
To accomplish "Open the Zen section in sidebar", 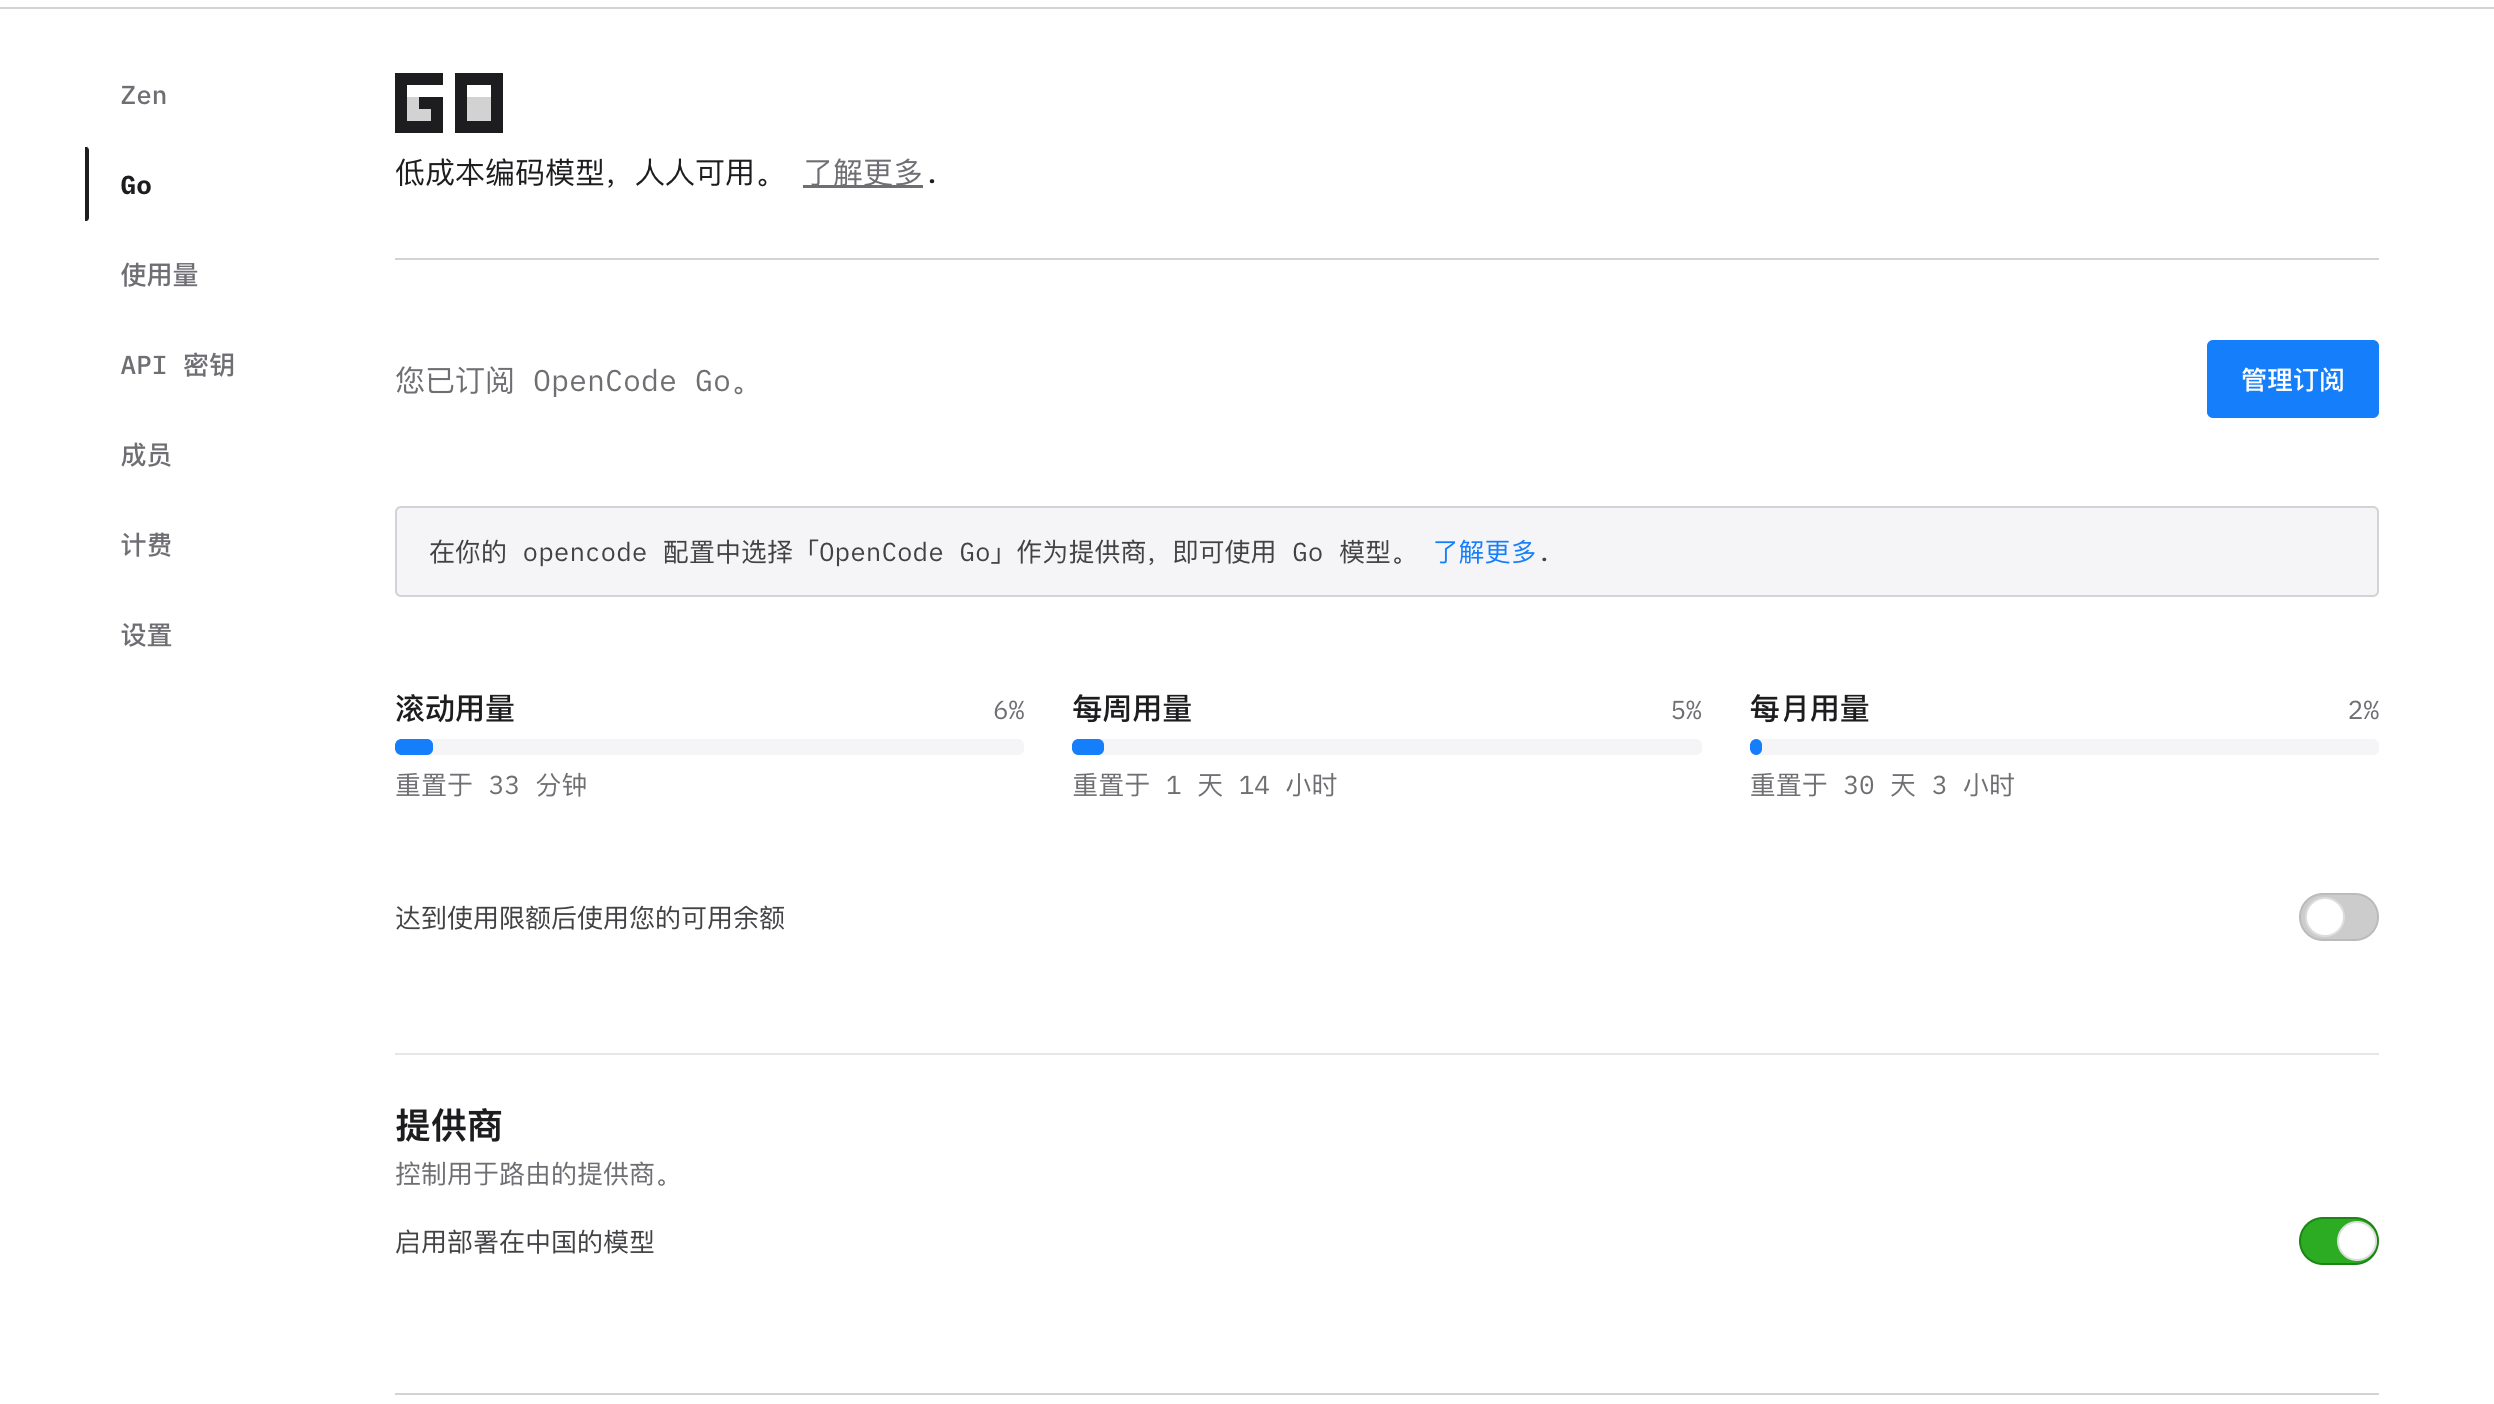I will coord(144,95).
